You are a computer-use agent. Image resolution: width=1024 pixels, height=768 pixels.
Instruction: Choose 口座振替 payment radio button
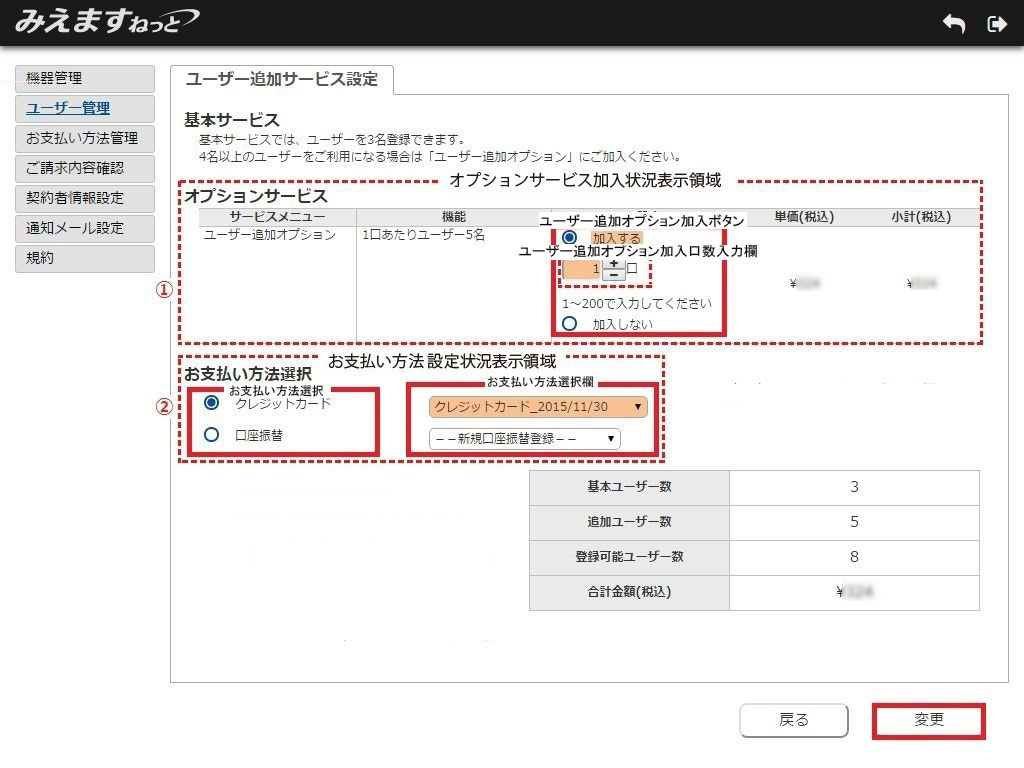211,435
